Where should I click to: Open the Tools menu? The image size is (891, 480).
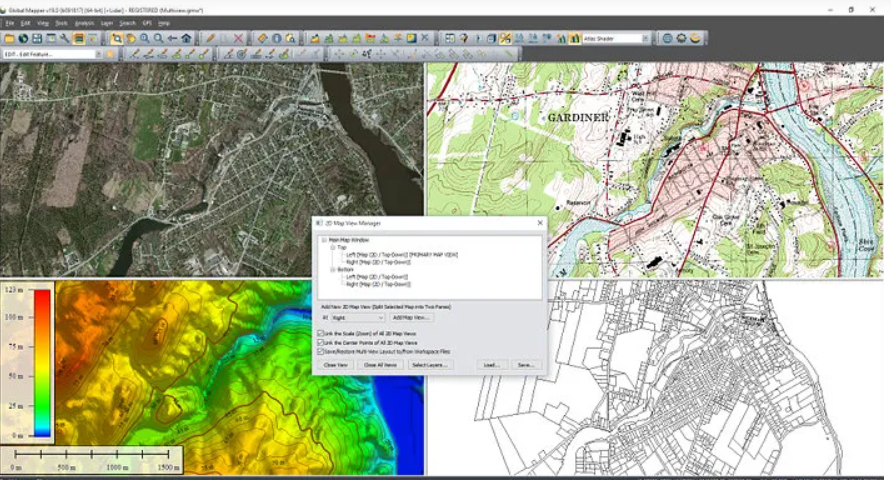point(61,23)
